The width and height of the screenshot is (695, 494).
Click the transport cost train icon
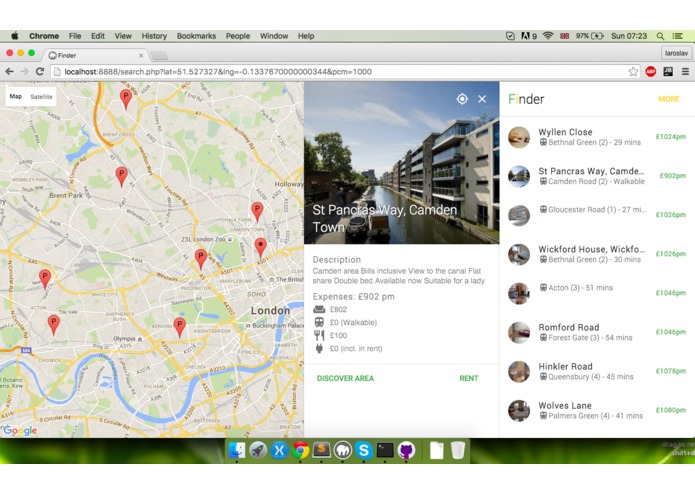click(319, 322)
